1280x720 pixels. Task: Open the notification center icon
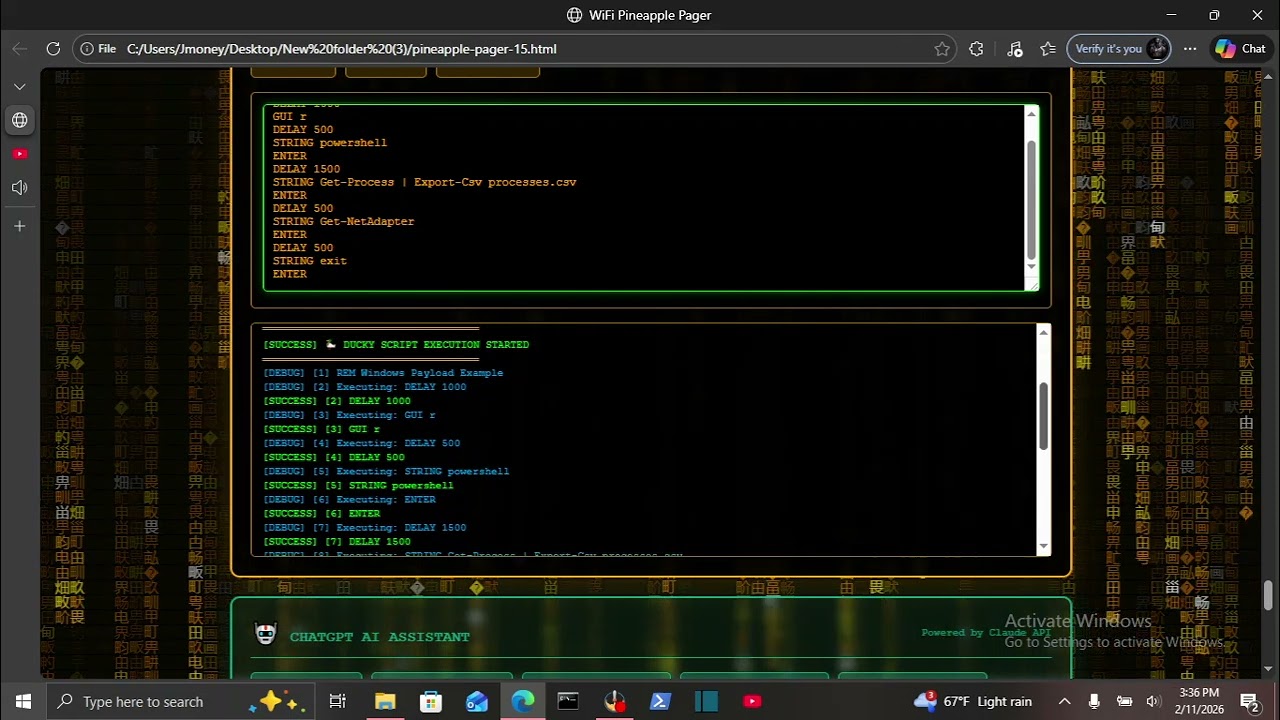pyautogui.click(x=1249, y=701)
